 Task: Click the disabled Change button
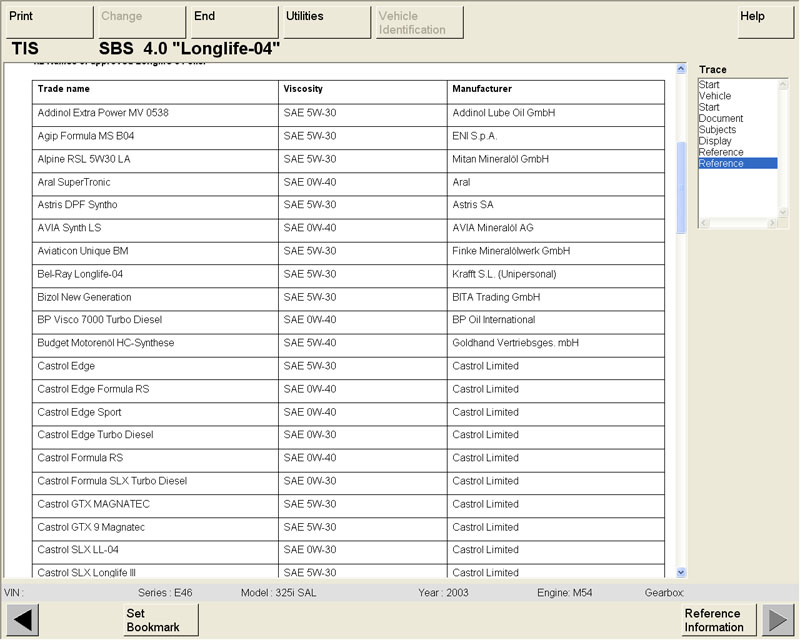click(140, 22)
